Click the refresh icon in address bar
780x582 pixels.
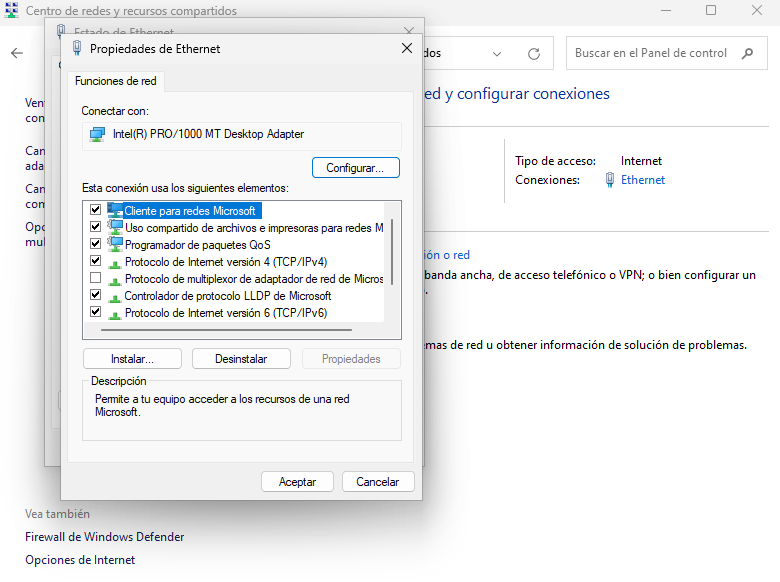click(534, 54)
